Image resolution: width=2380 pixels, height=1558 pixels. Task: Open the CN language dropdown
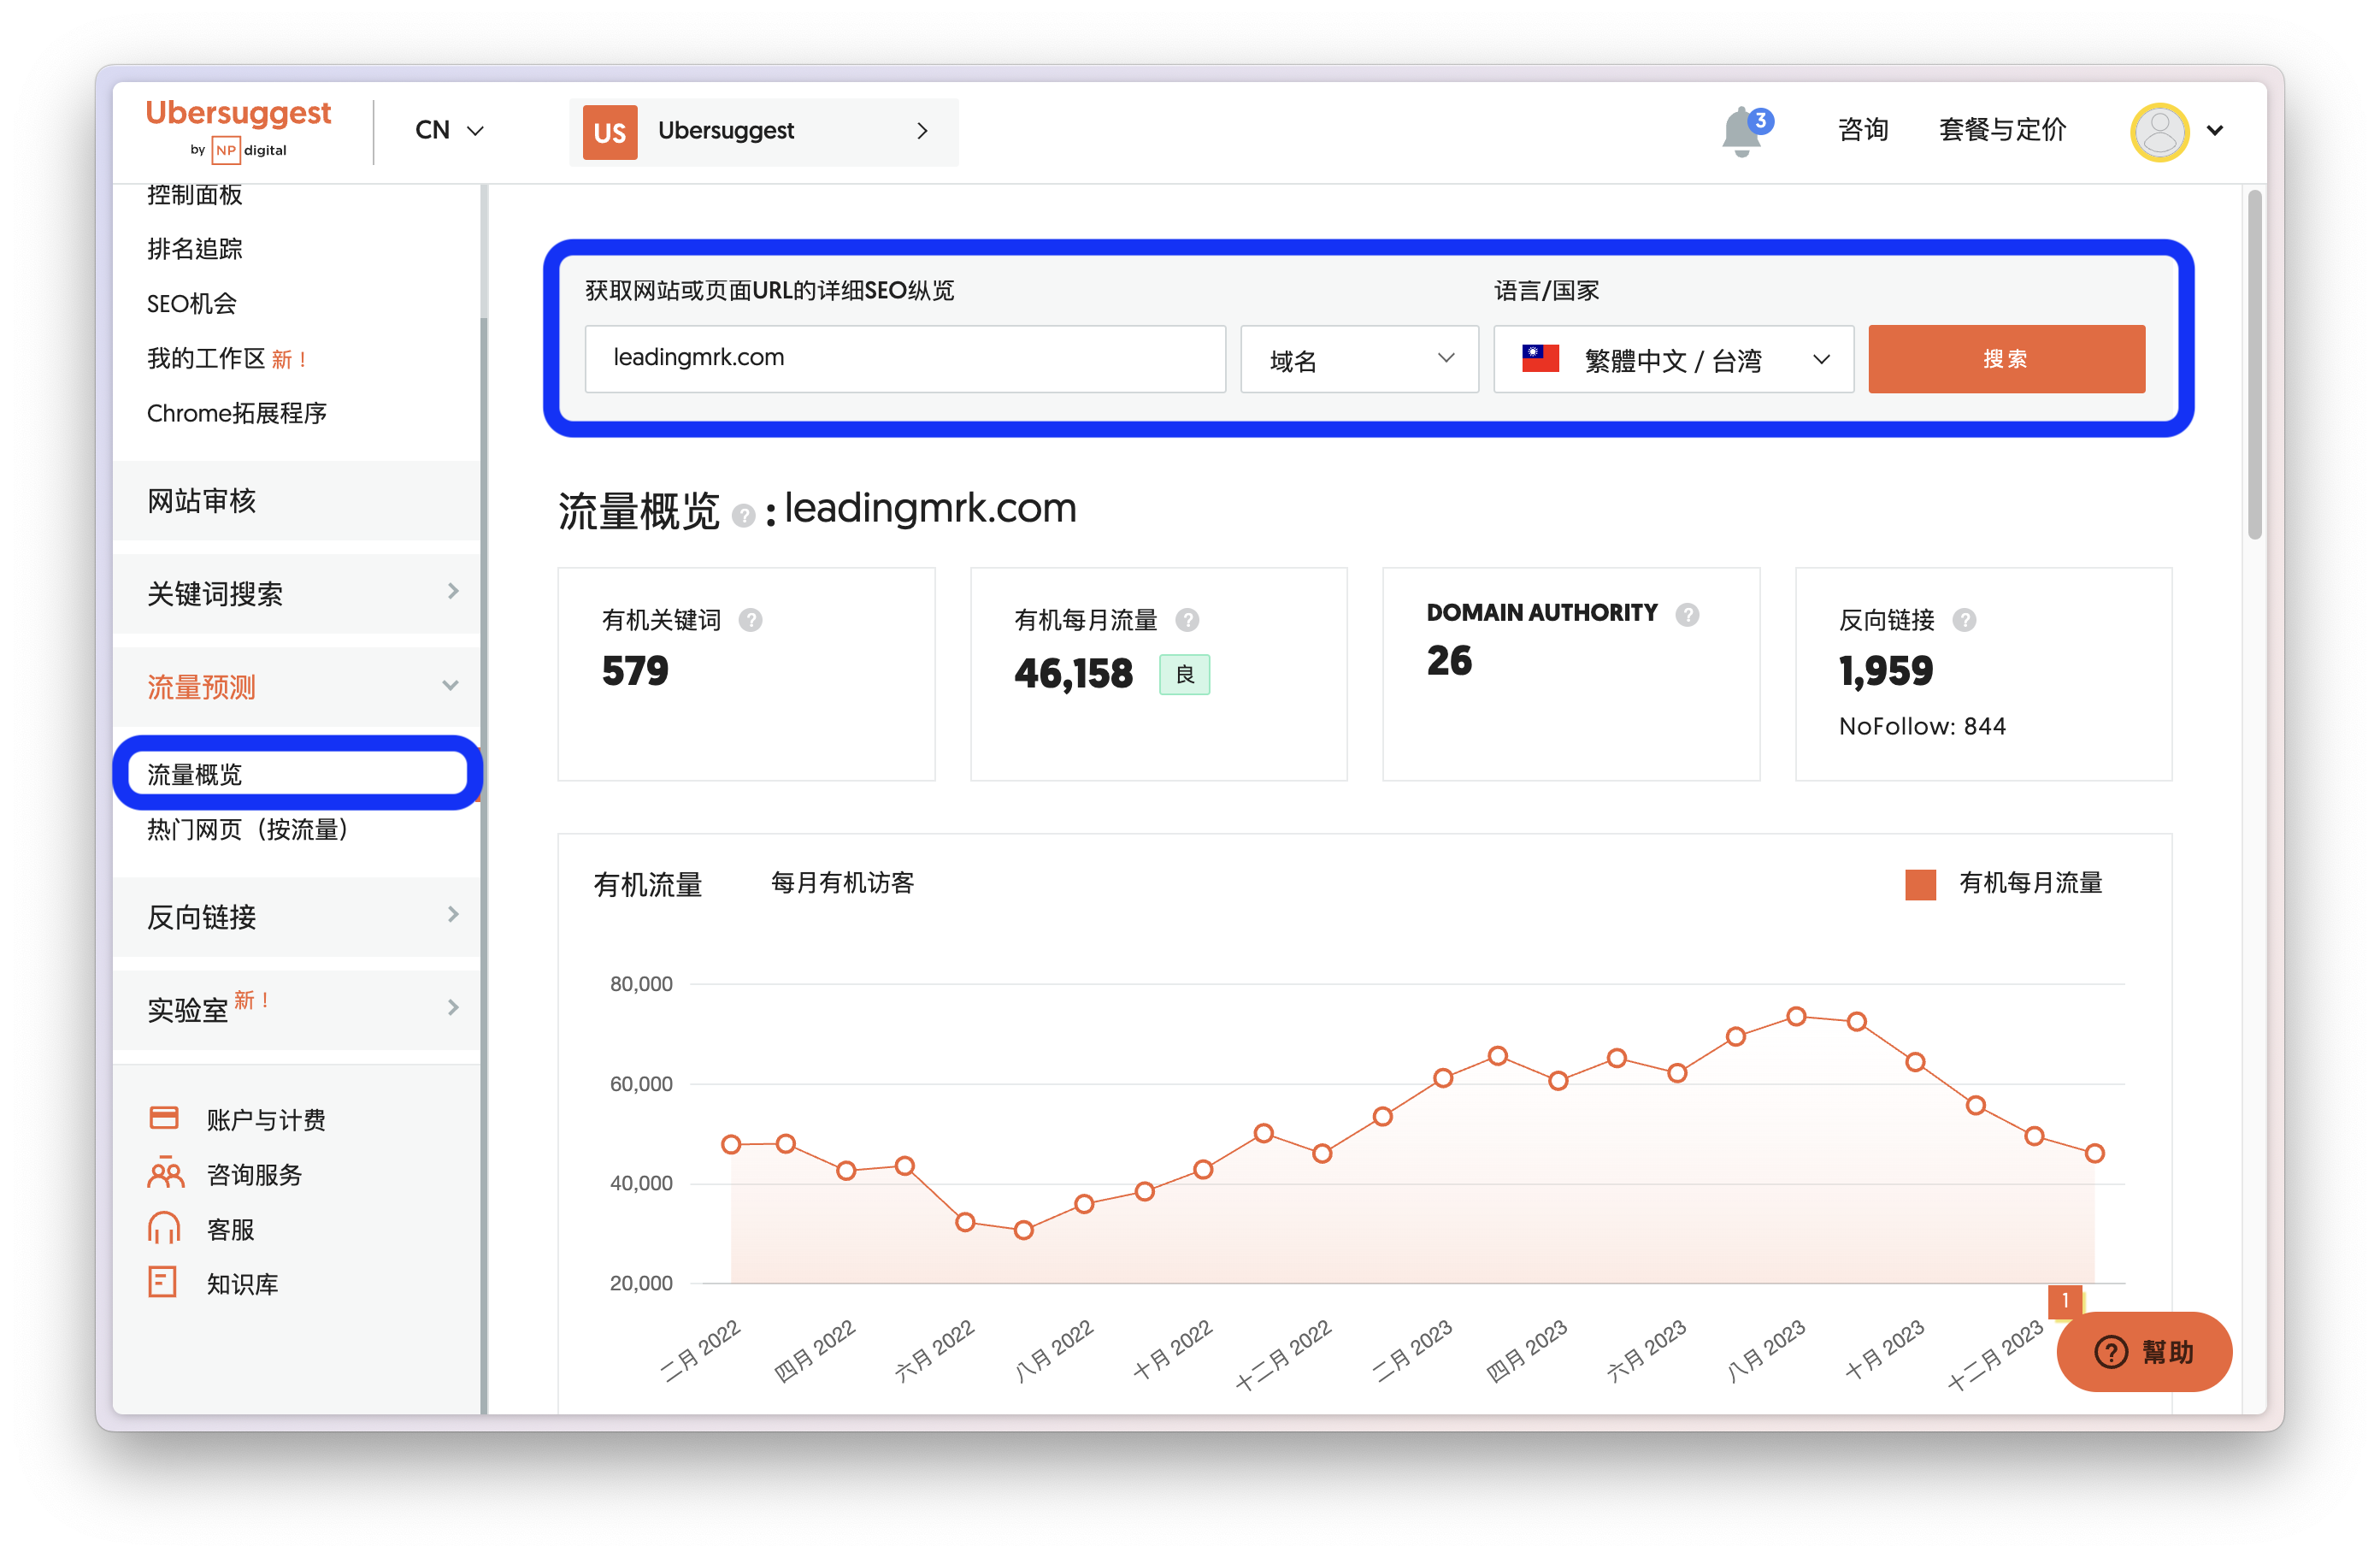pyautogui.click(x=449, y=131)
